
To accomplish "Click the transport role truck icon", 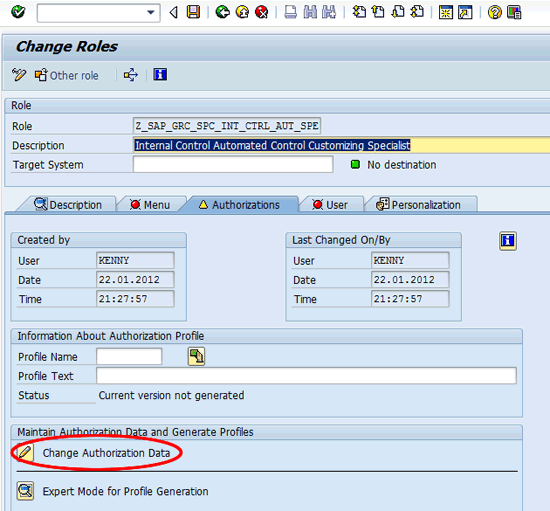I will tap(131, 75).
